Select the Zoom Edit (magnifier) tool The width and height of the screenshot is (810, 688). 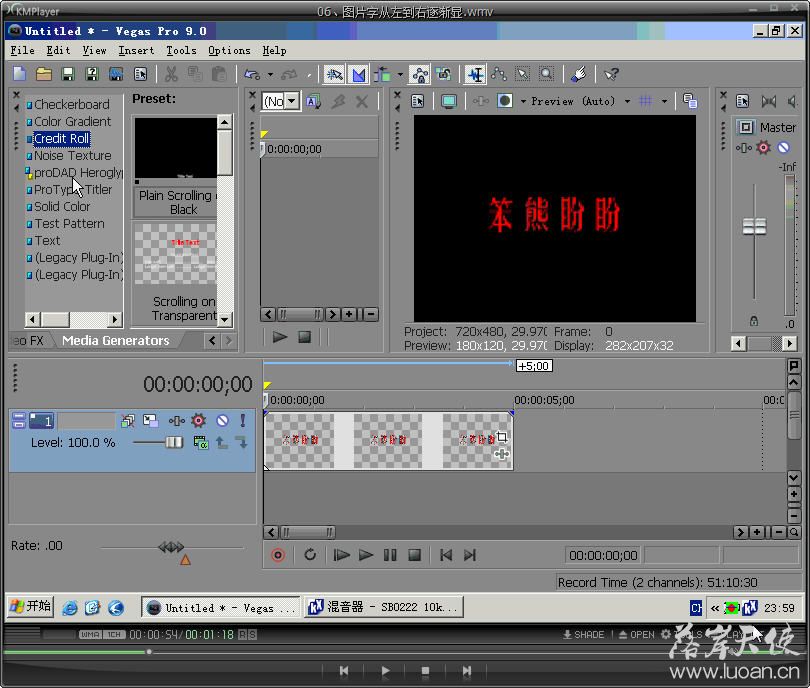(x=547, y=74)
